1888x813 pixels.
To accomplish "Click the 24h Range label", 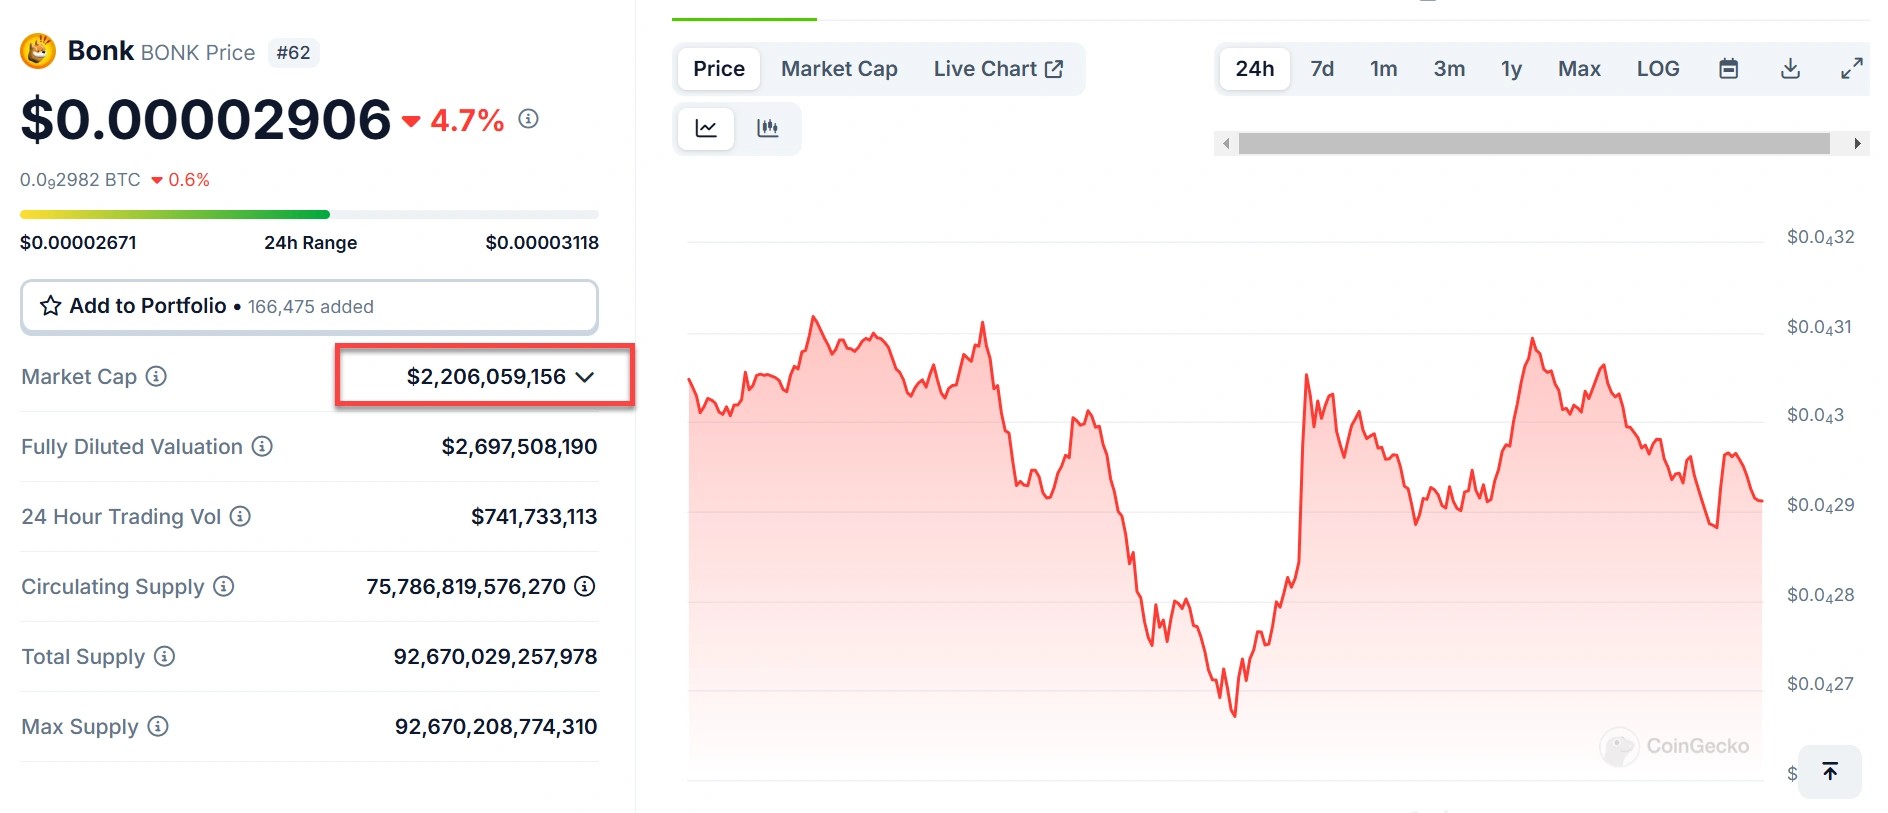I will pos(310,242).
